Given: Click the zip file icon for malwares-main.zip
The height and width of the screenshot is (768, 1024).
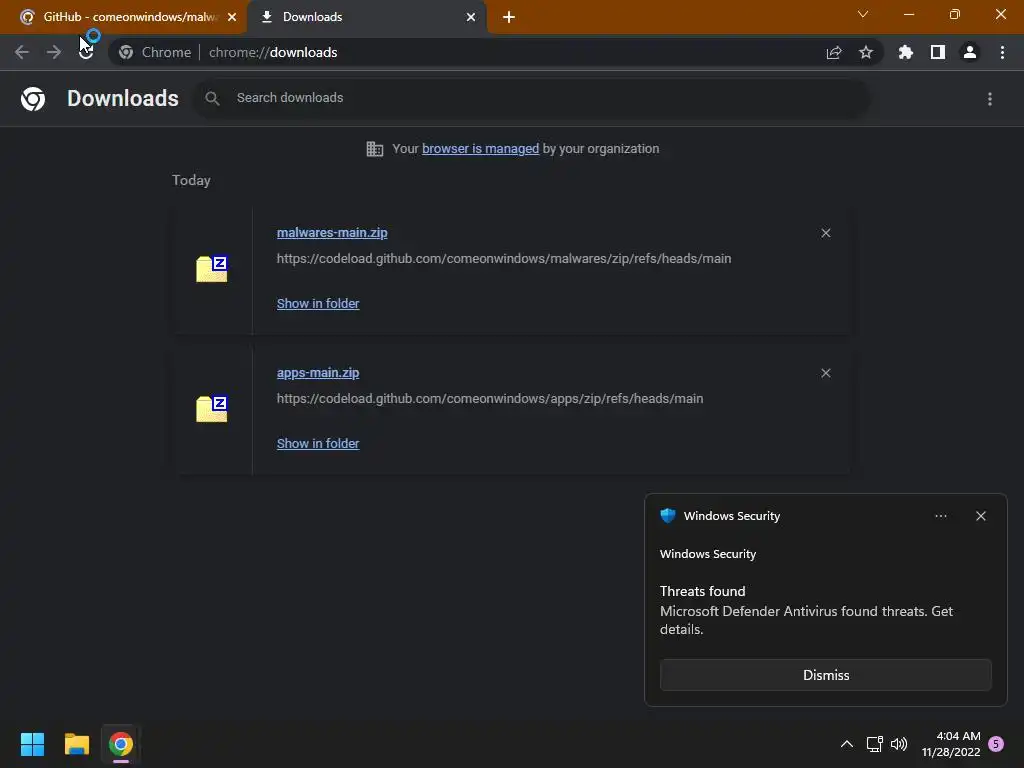Looking at the screenshot, I should (212, 268).
